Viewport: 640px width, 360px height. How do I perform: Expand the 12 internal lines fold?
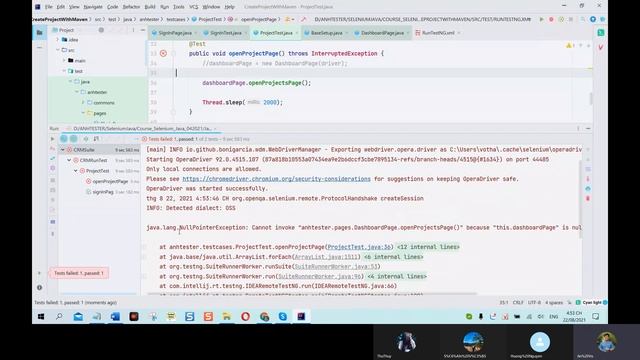point(428,247)
